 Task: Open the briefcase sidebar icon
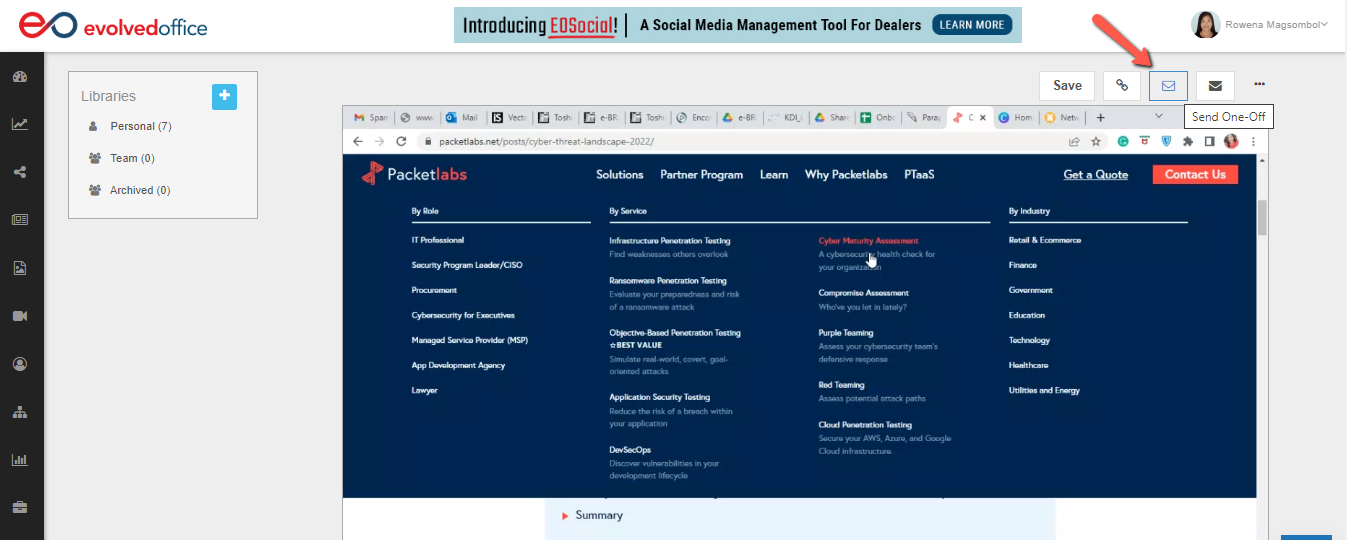tap(19, 507)
